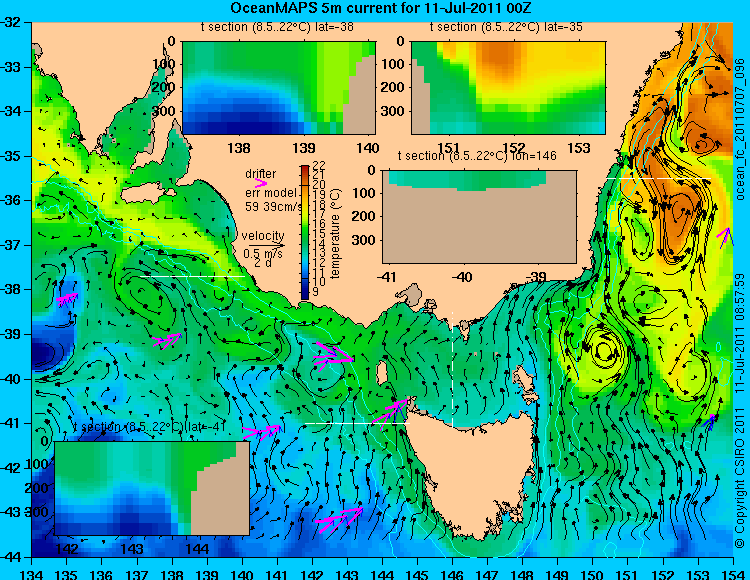Click the "drifter" legend label
750x580 pixels.
[261, 174]
